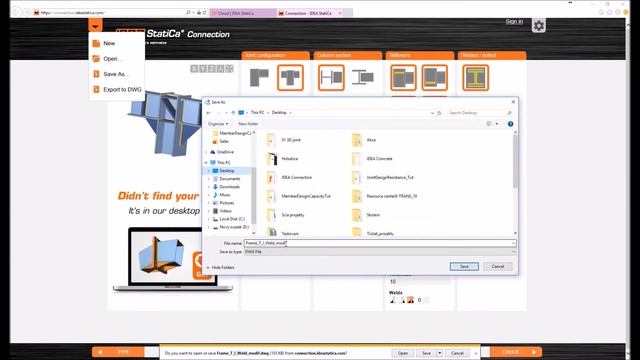This screenshot has width=640, height=360.
Task: Click the Welded / bolted tab header
Action: pyautogui.click(x=492, y=55)
